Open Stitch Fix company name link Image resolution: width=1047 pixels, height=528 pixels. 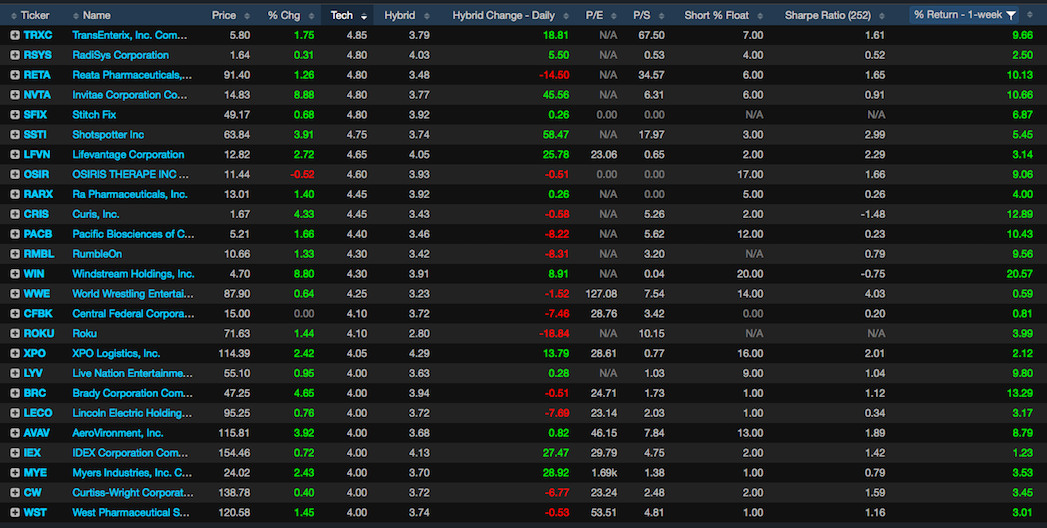(94, 115)
